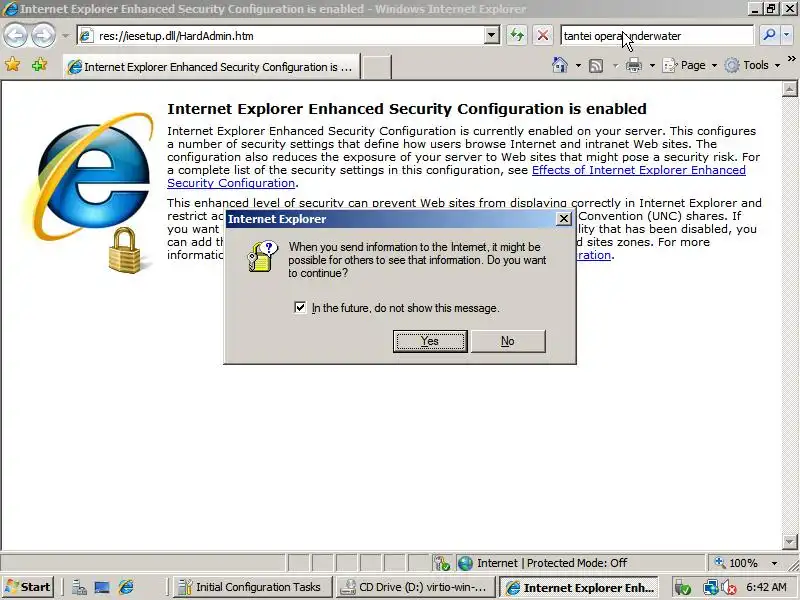Open the Tools menu
Viewport: 800px width, 600px height.
(x=753, y=65)
